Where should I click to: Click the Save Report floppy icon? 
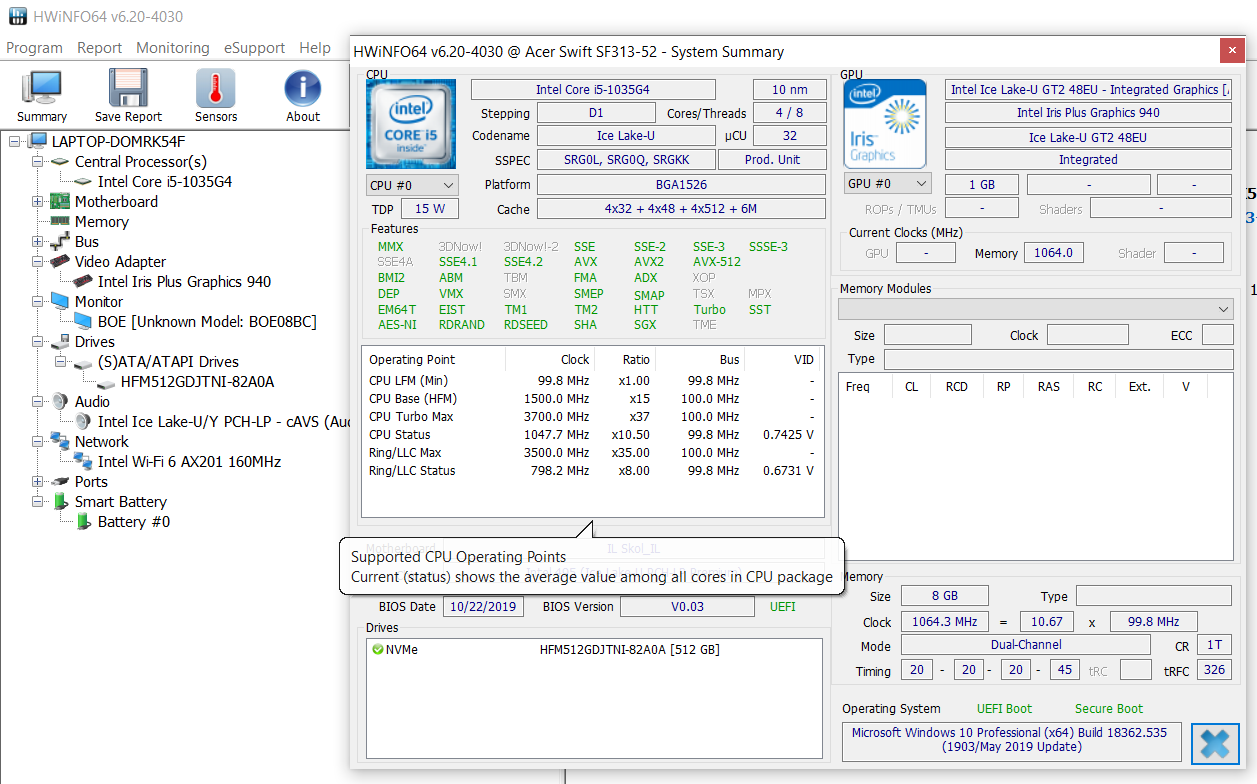click(x=128, y=88)
